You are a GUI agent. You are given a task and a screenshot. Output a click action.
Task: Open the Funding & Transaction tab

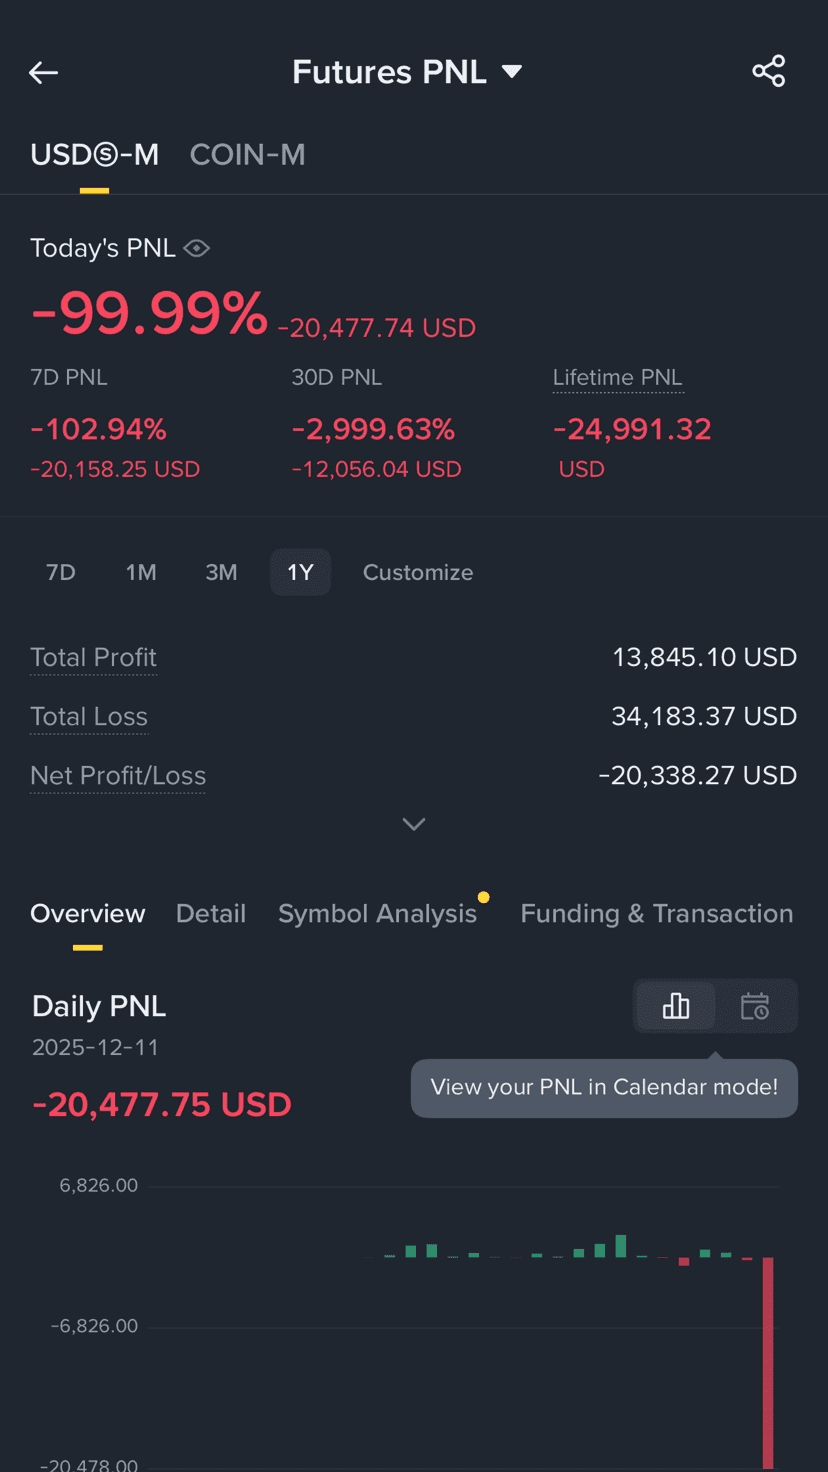coord(657,913)
